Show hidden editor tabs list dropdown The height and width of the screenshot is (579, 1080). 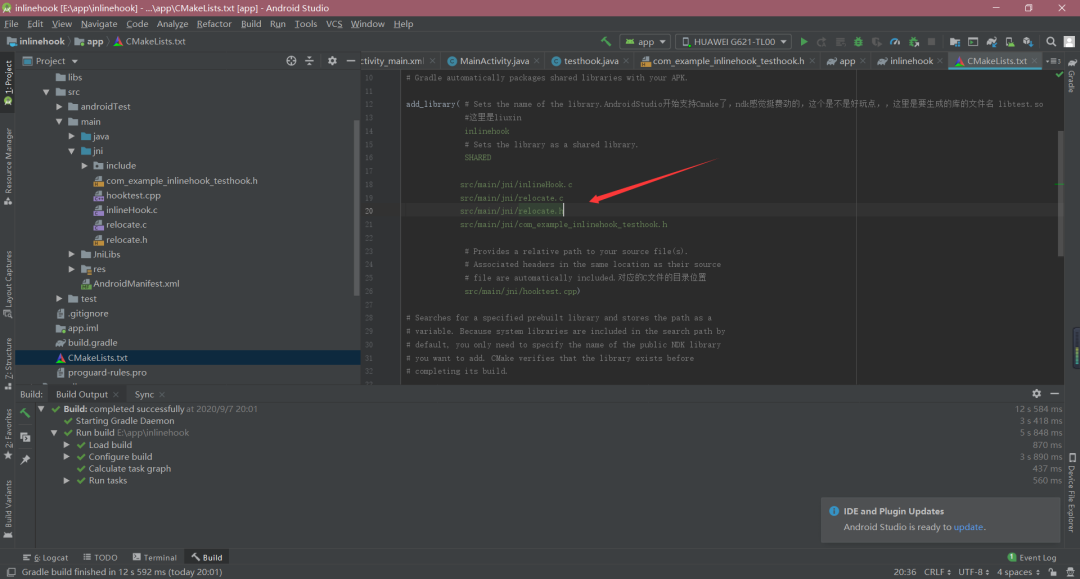[x=1054, y=61]
